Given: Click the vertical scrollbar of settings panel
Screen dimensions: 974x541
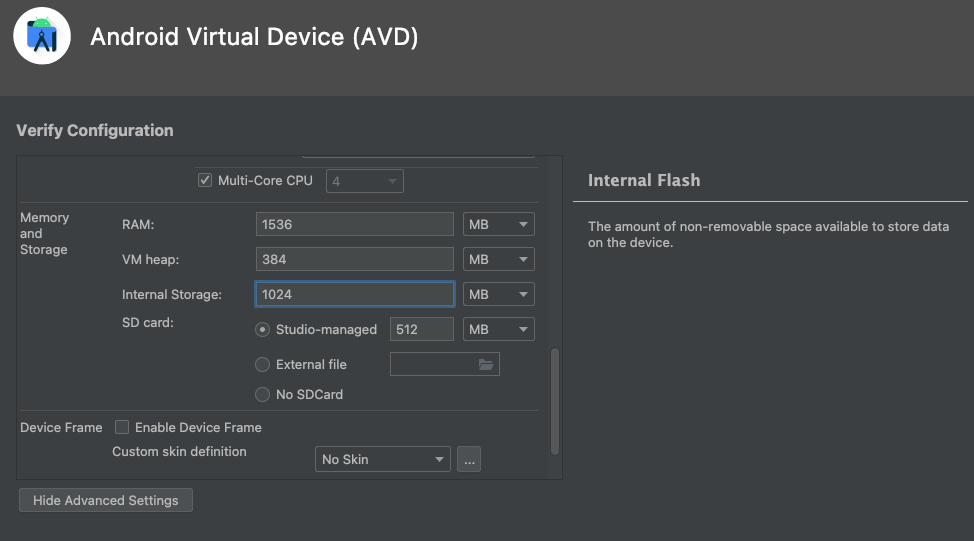Looking at the screenshot, I should tap(555, 402).
